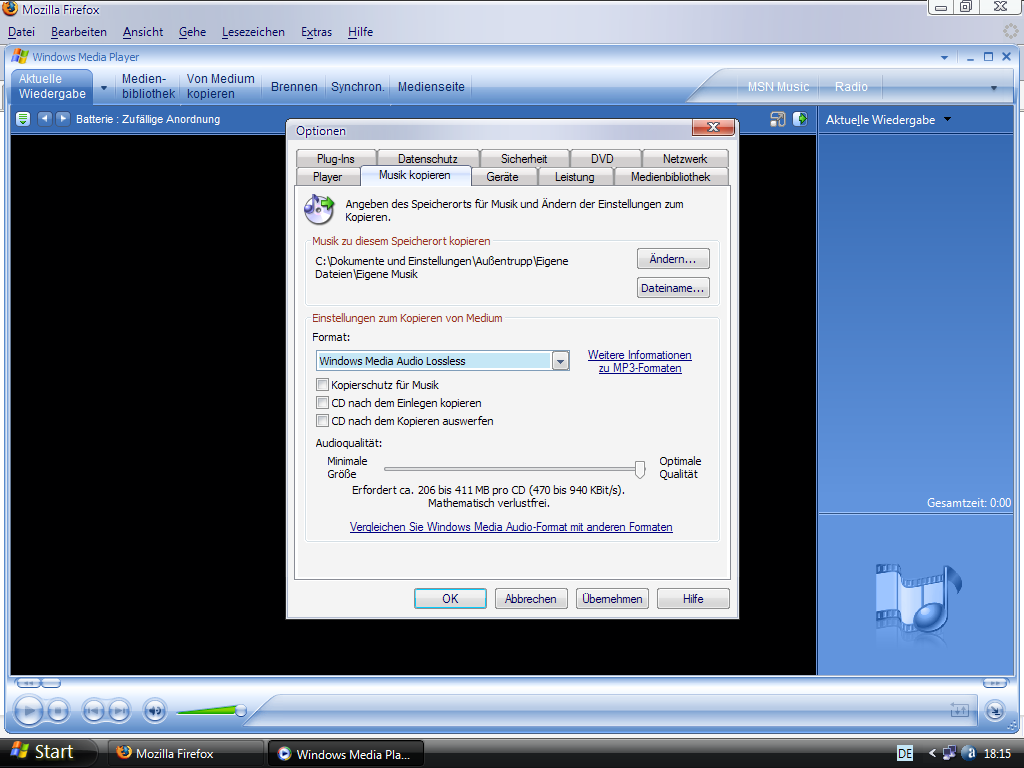Go to previous visualization with left arrow
The width and height of the screenshot is (1024, 768).
click(44, 119)
